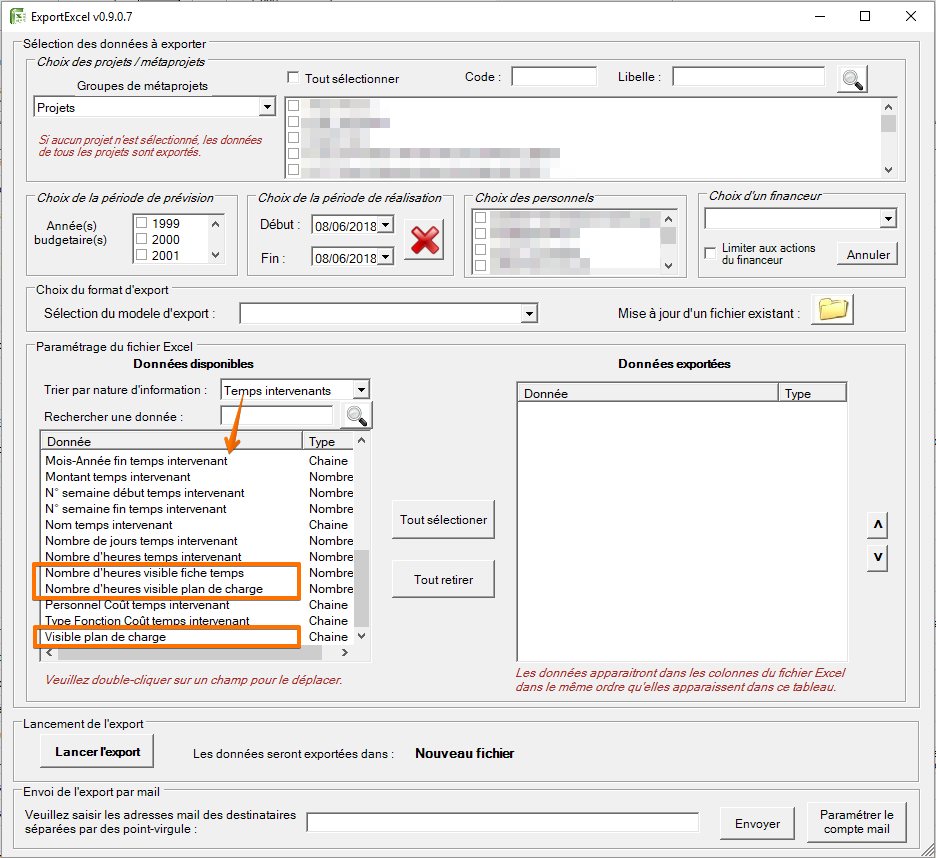Image resolution: width=936 pixels, height=858 pixels.
Task: Click the search magnifier next to the Libelle field
Action: pos(851,79)
